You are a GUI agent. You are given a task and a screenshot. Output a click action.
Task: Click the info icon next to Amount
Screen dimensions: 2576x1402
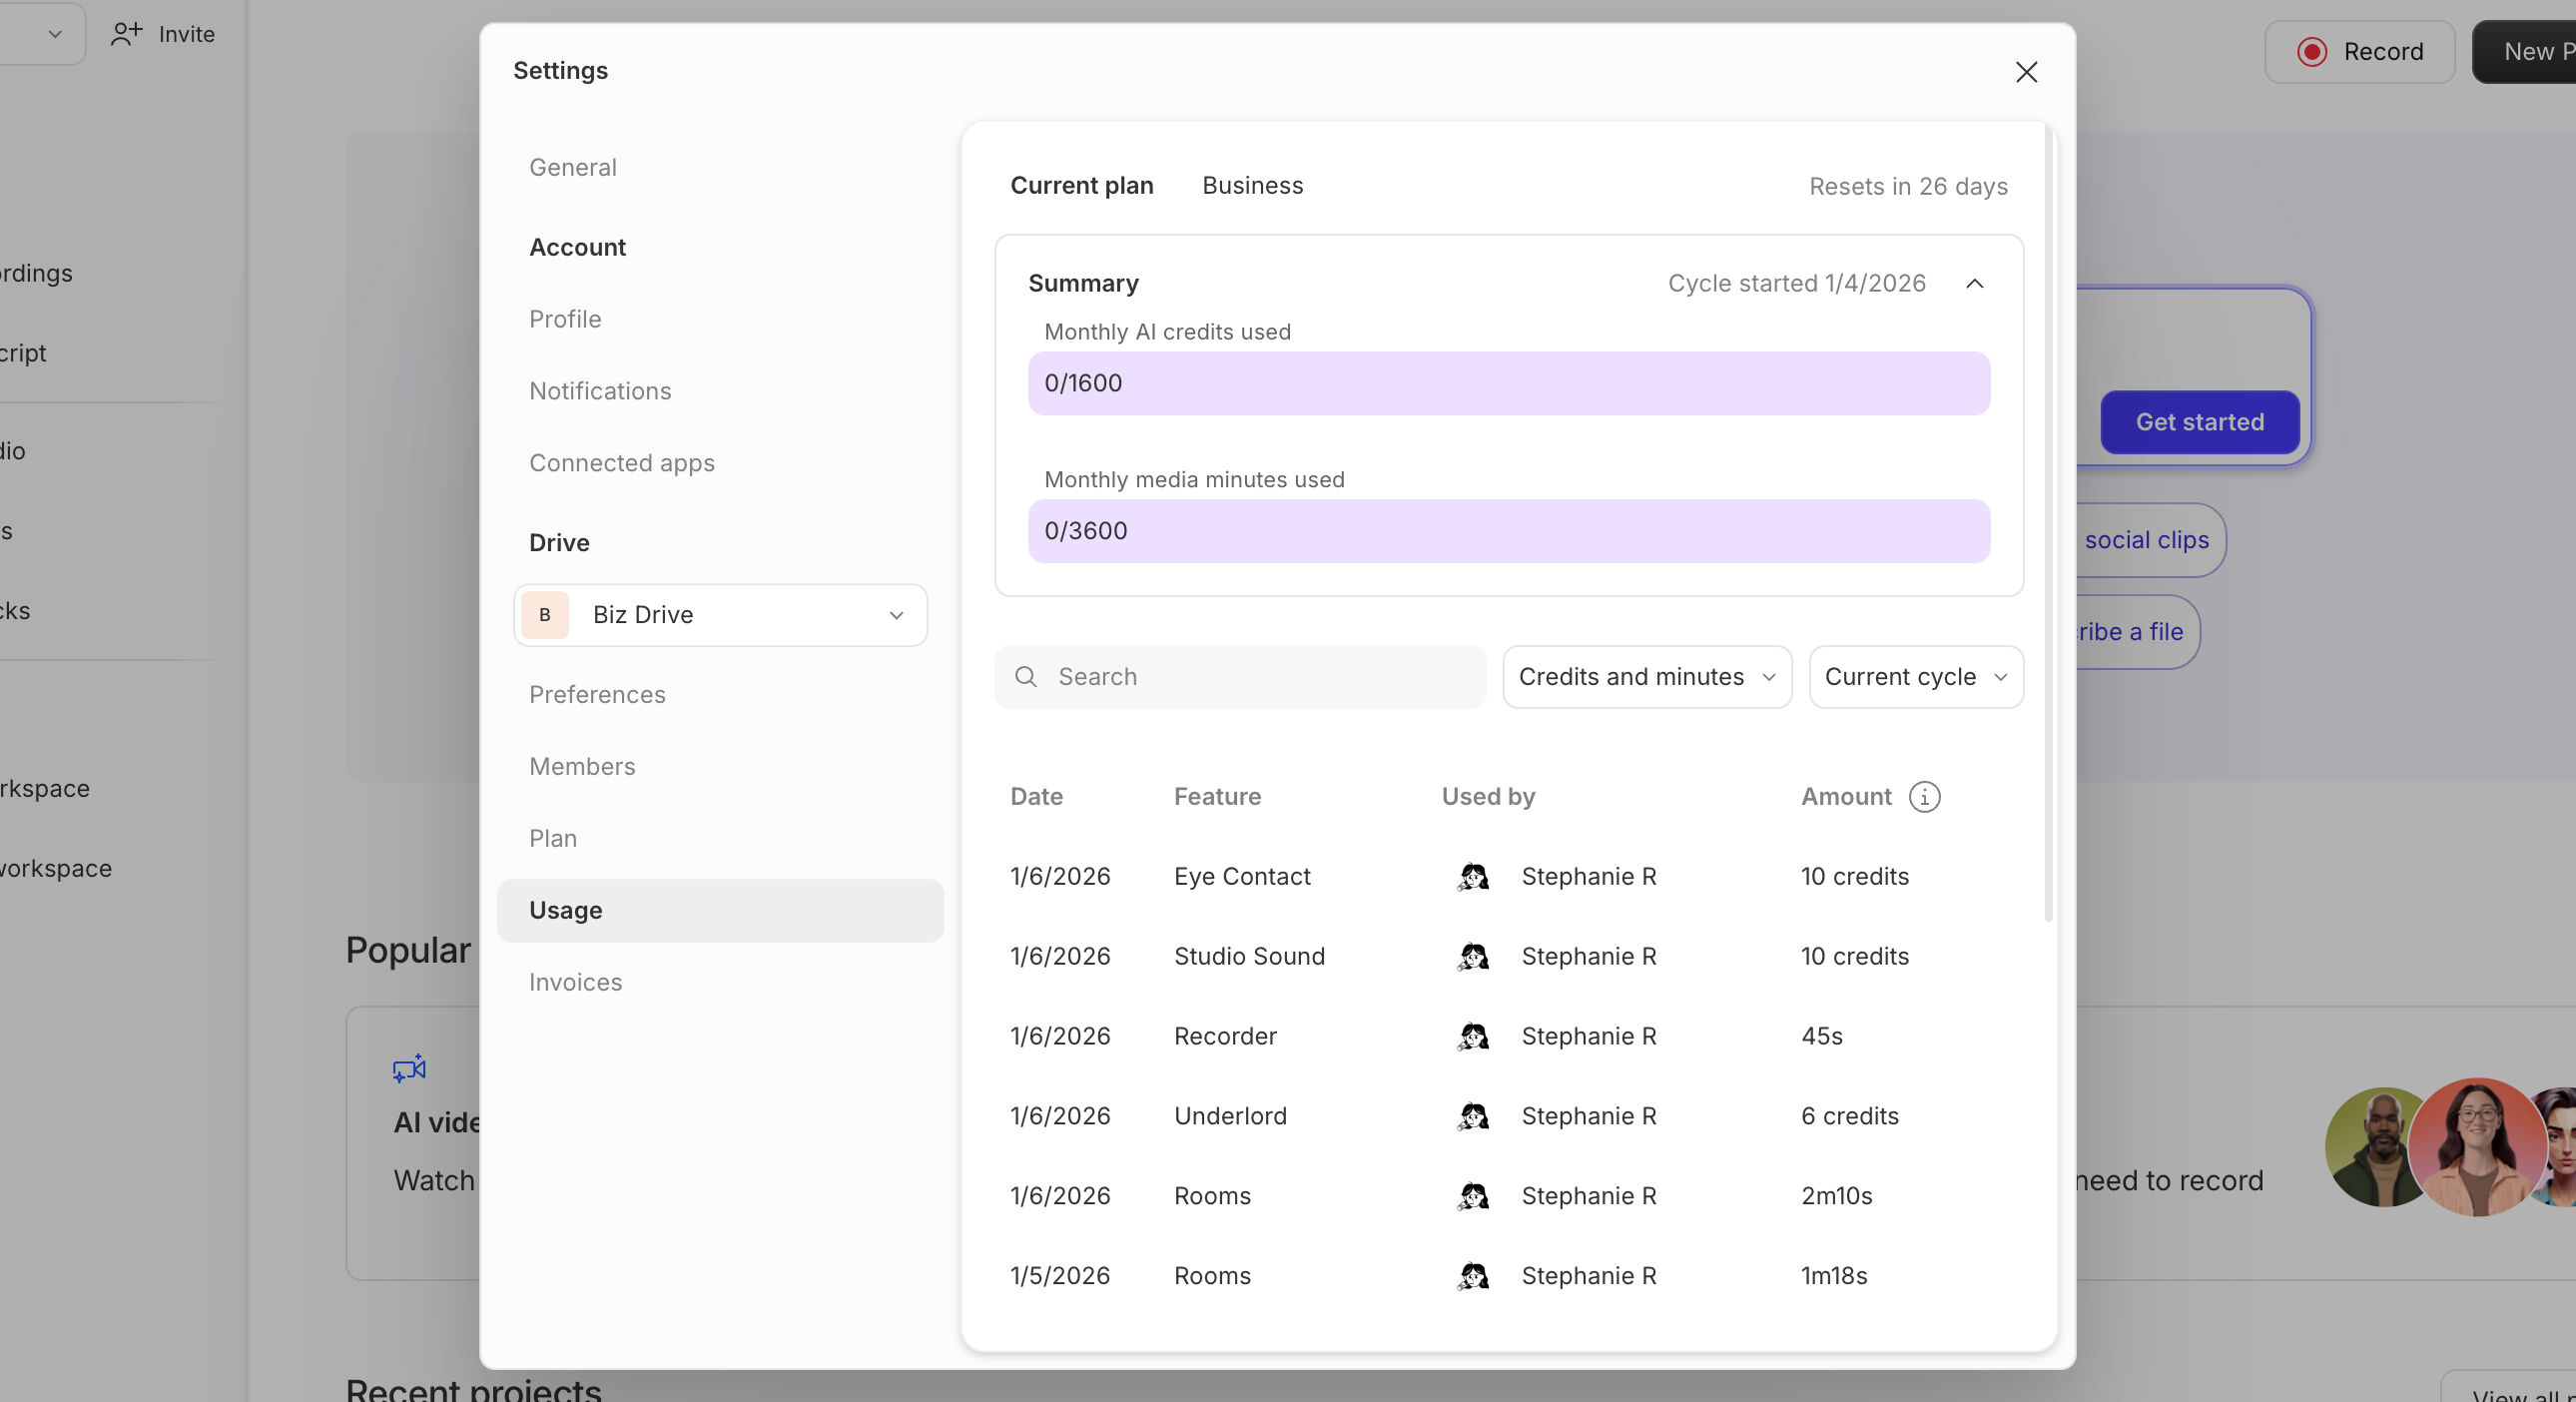pos(1925,797)
